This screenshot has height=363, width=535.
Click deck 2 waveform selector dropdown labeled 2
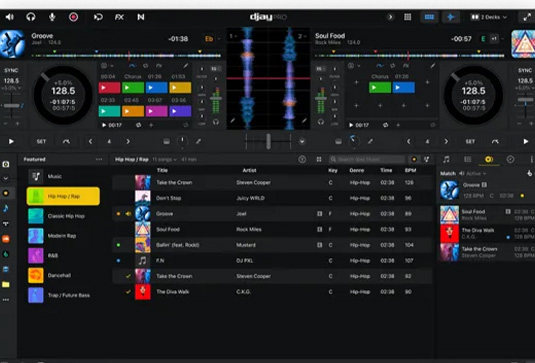pos(302,36)
